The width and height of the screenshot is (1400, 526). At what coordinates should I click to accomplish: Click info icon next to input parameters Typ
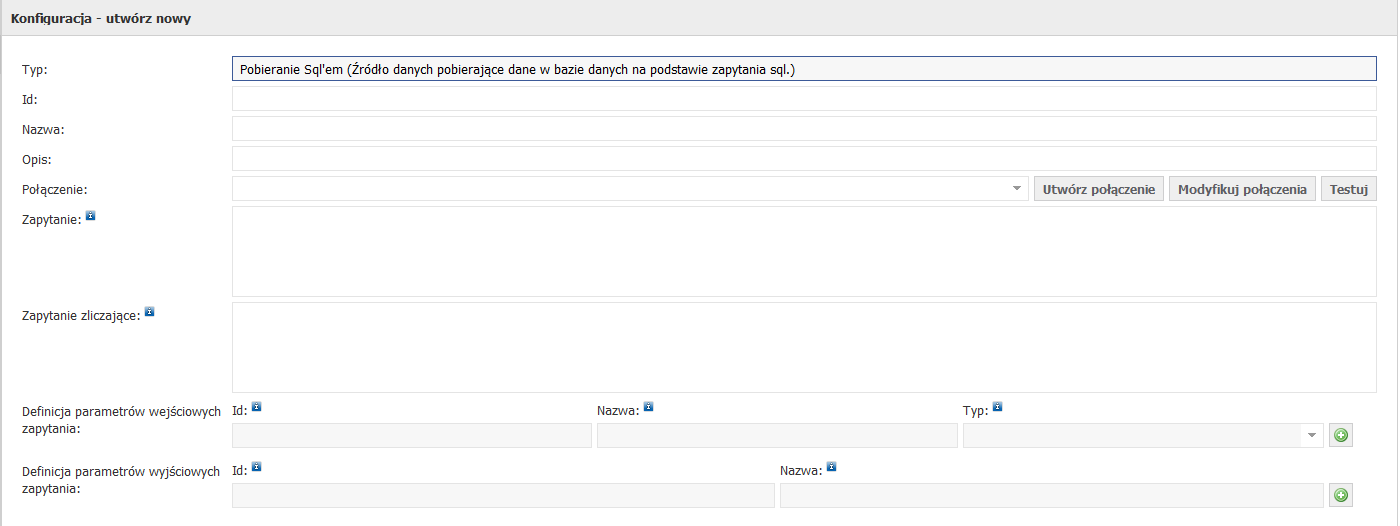tap(997, 407)
